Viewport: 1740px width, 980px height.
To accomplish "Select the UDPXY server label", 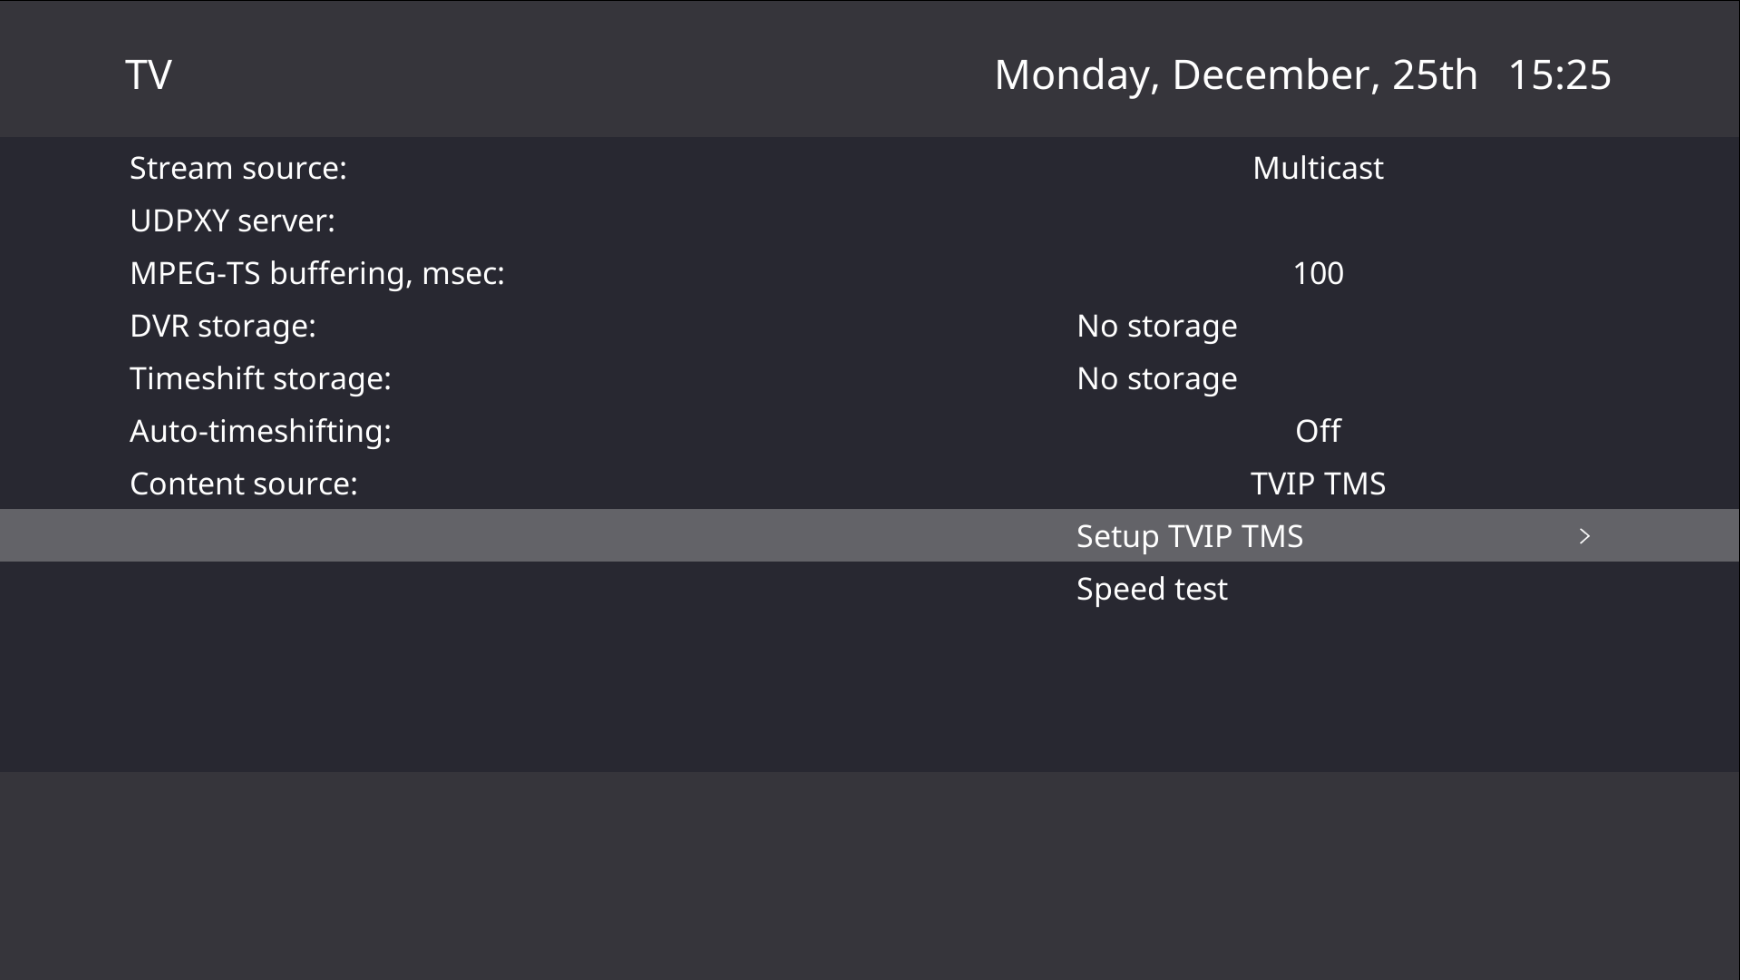I will 232,221.
